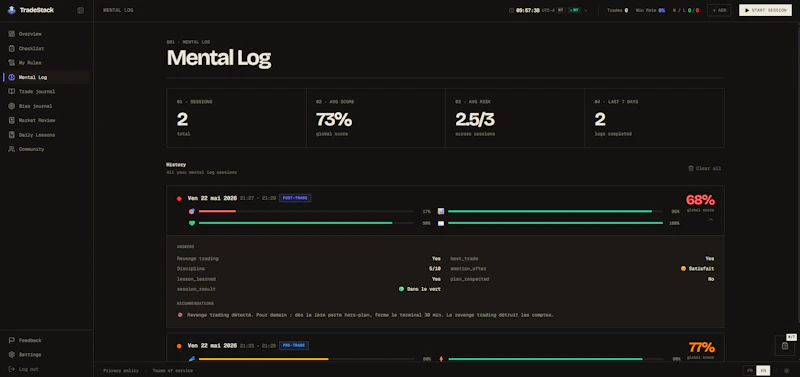The width and height of the screenshot is (800, 377).
Task: Click the Start Session button
Action: 765,10
